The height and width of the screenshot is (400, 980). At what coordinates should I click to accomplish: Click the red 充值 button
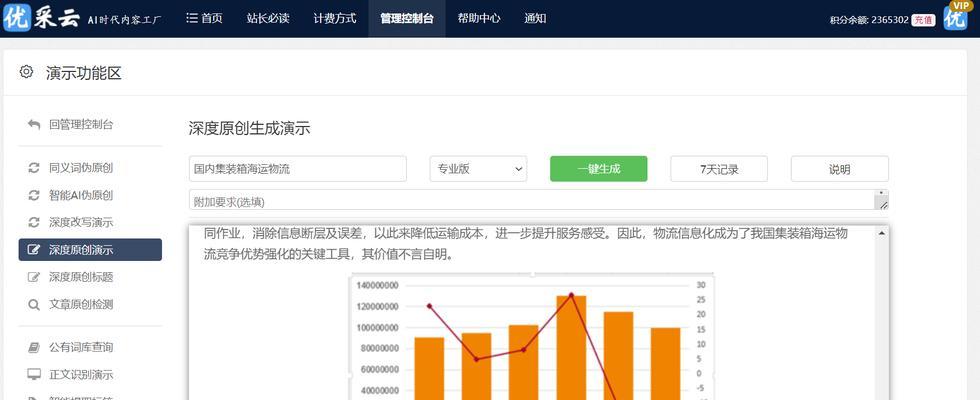[923, 20]
